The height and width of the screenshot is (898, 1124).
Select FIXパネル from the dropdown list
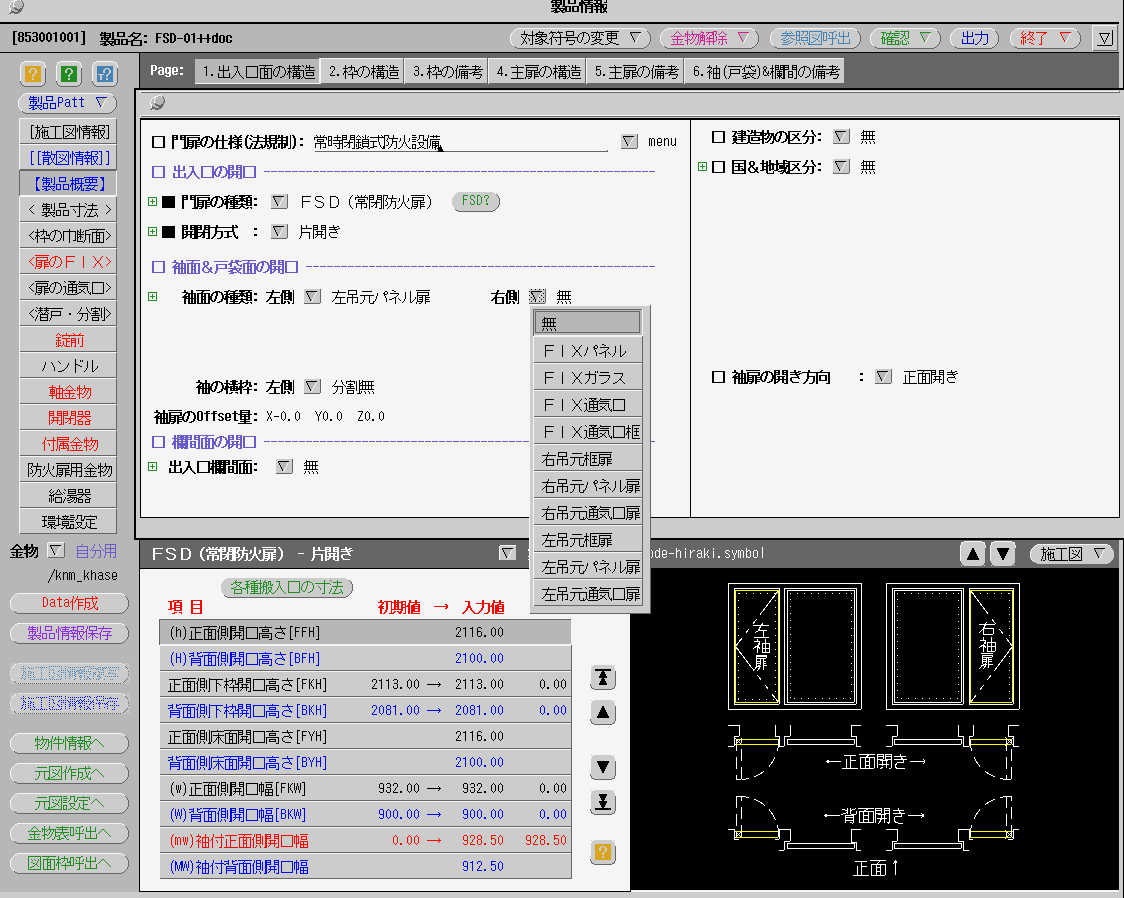pyautogui.click(x=588, y=350)
